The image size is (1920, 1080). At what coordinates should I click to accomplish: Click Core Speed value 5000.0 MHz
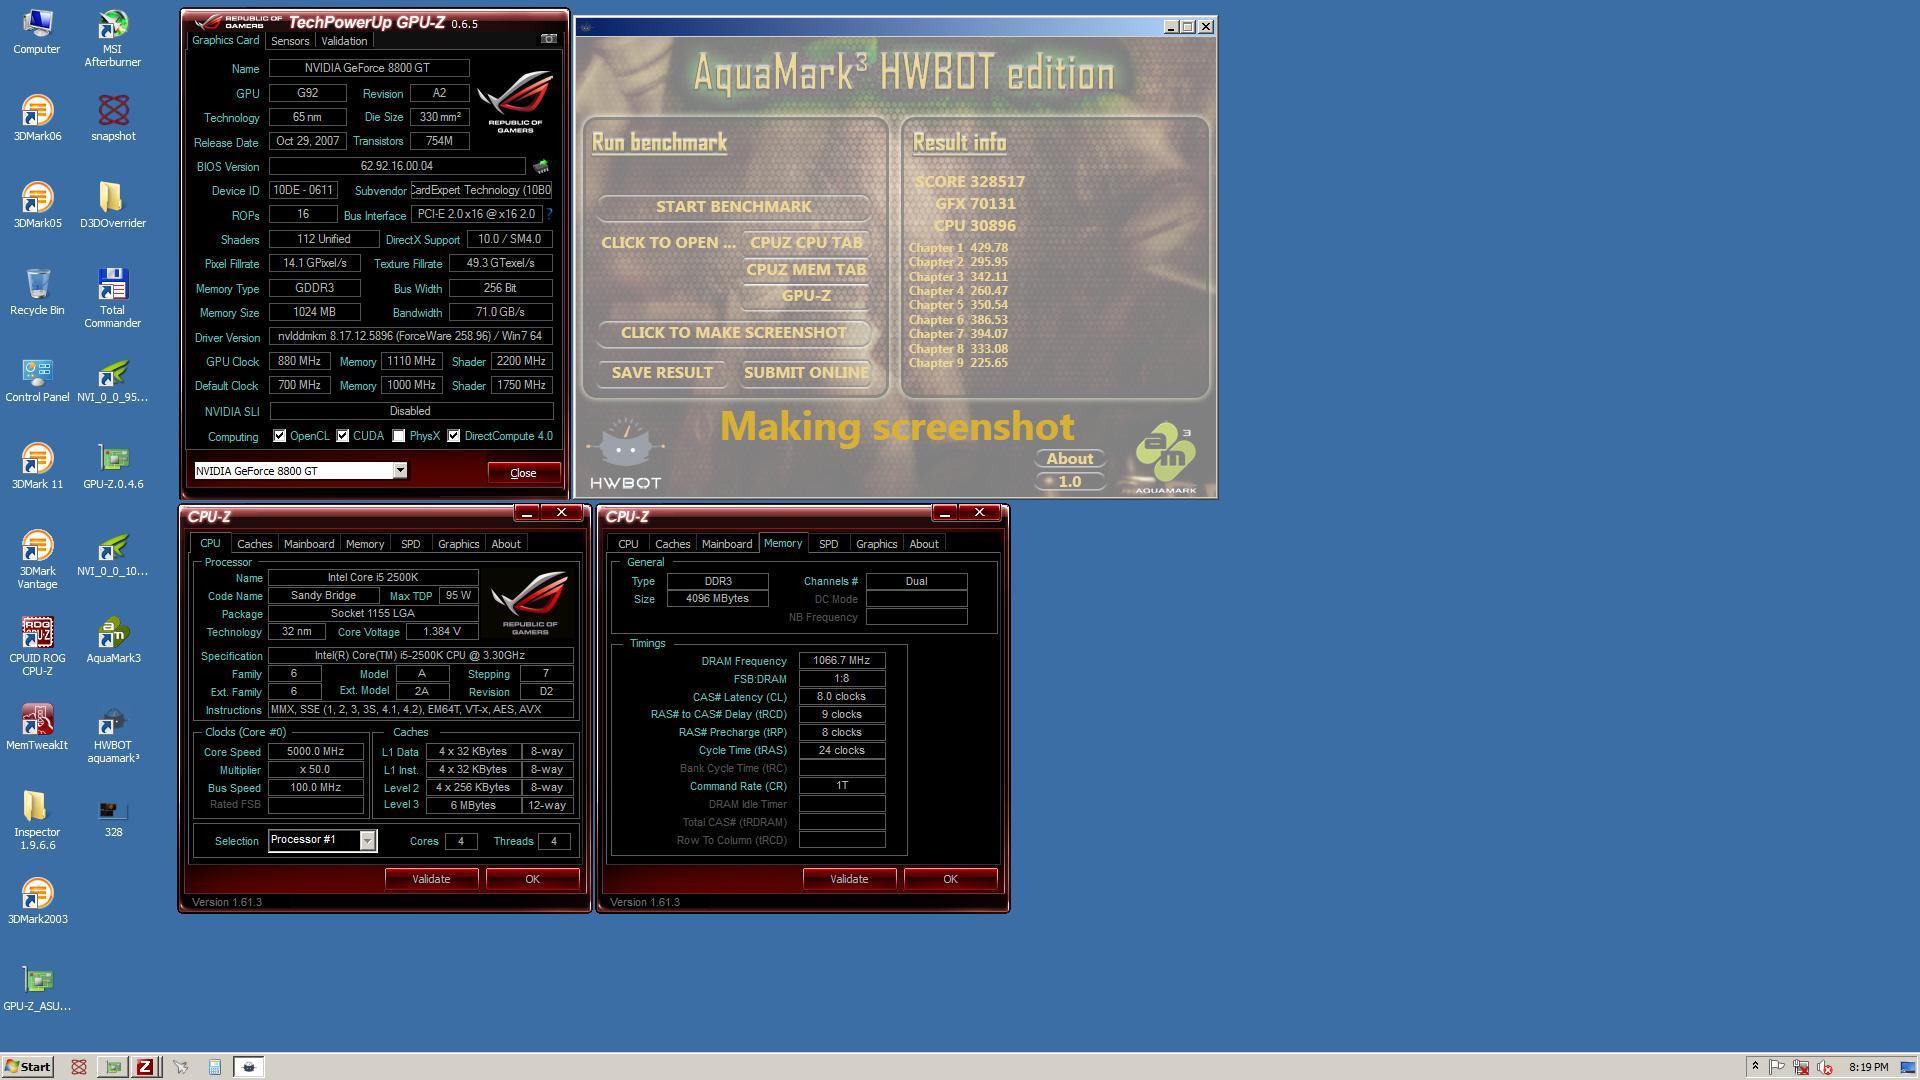tap(315, 751)
